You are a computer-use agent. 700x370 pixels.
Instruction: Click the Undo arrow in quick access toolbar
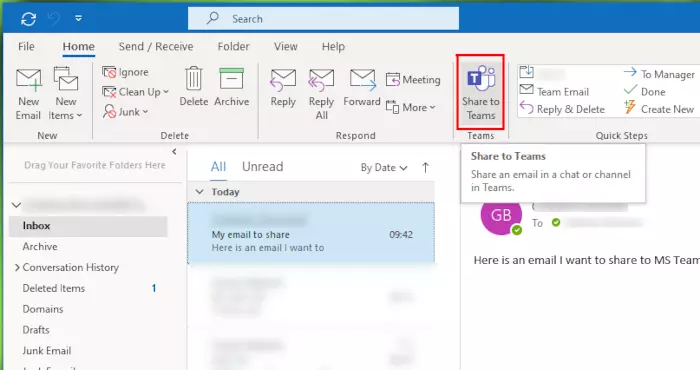tap(54, 19)
